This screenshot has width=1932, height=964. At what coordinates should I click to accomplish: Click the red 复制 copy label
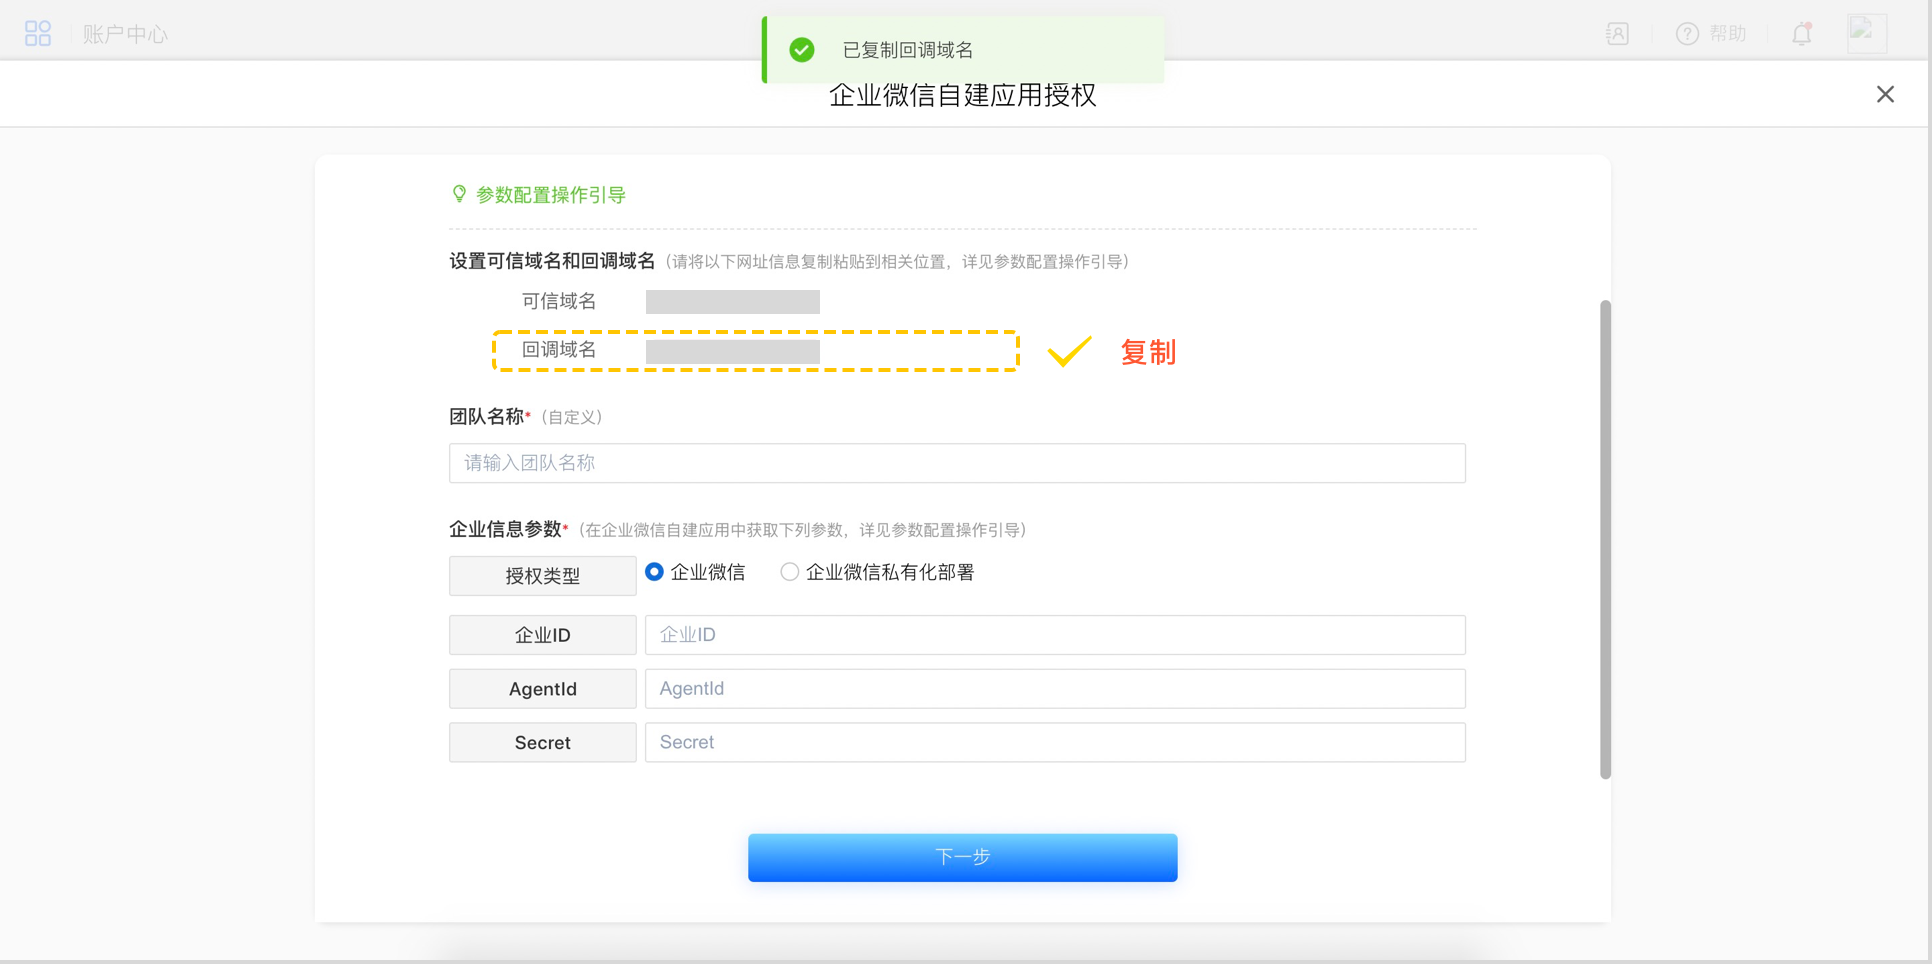pos(1147,352)
